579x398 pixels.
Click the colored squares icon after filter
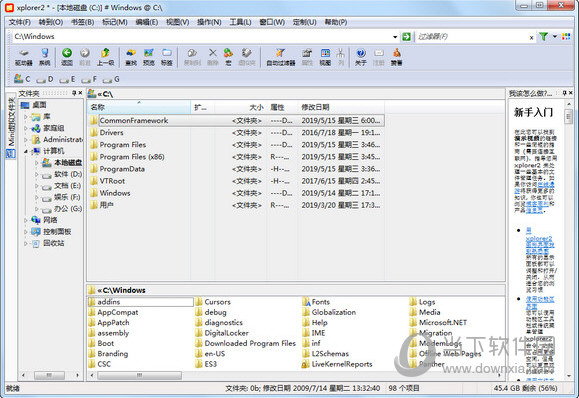click(x=566, y=37)
